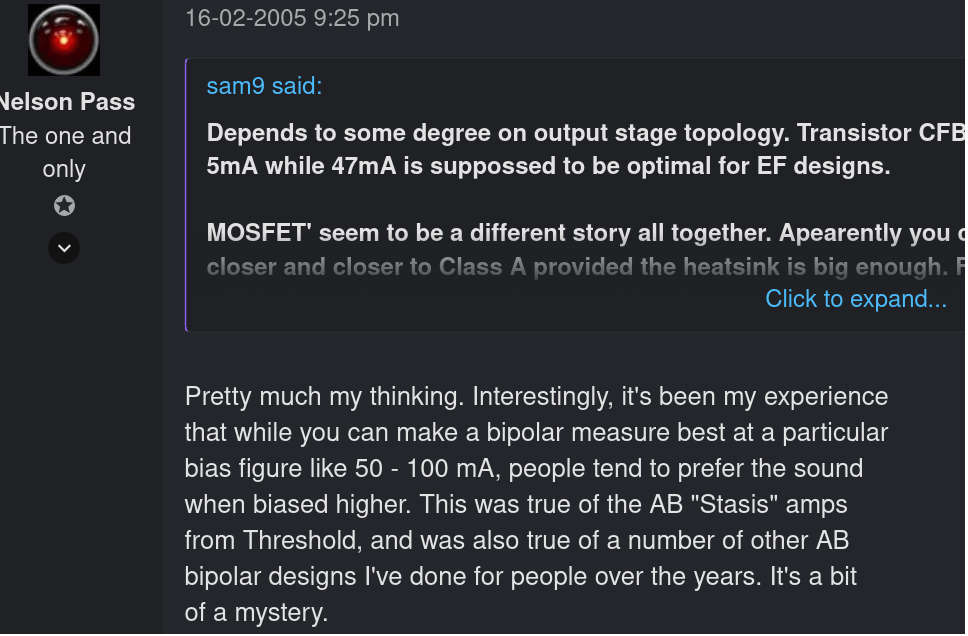
Task: Click the word Threshold in the reply
Action: pos(301,540)
